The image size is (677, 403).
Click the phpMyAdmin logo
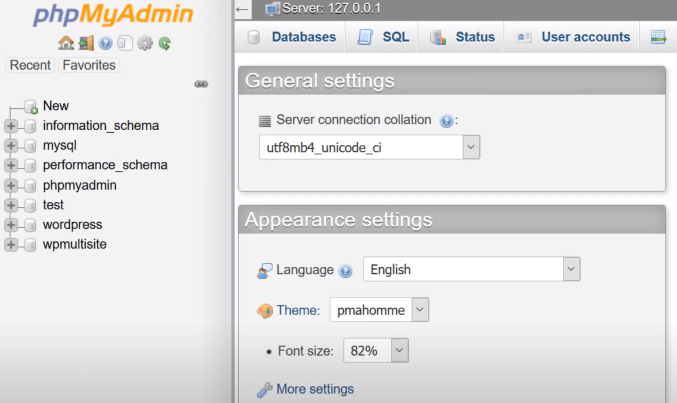pos(114,15)
